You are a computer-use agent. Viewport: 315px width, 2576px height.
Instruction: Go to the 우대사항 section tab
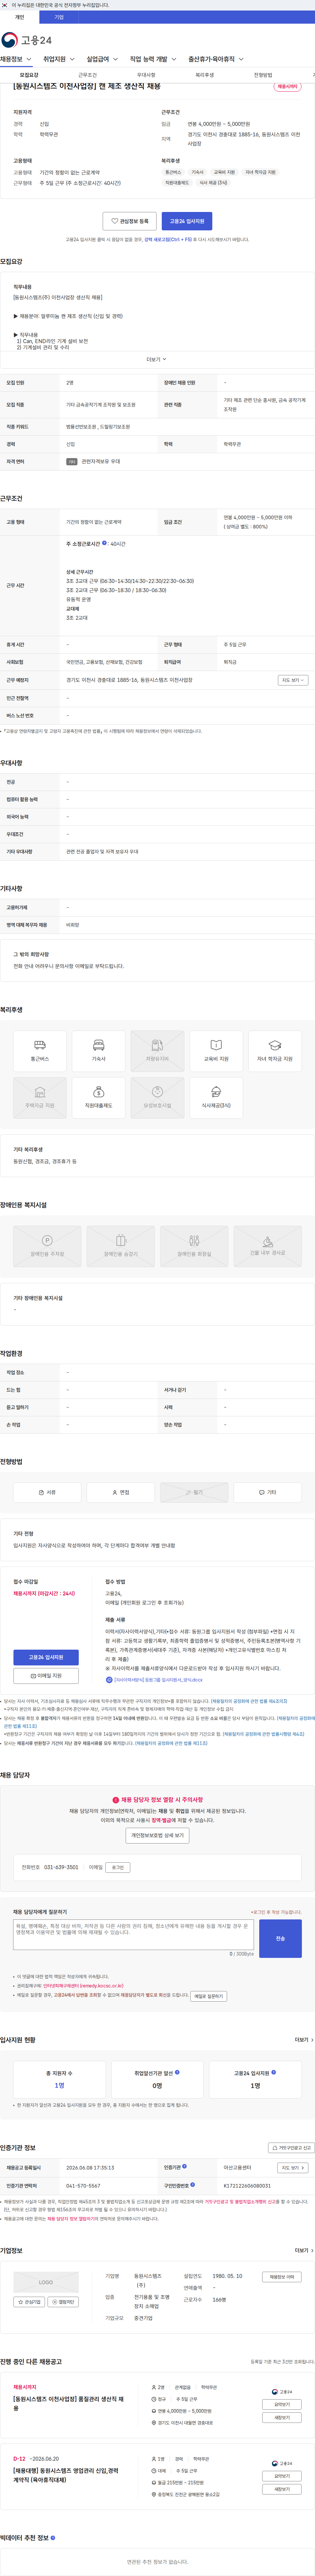[146, 75]
